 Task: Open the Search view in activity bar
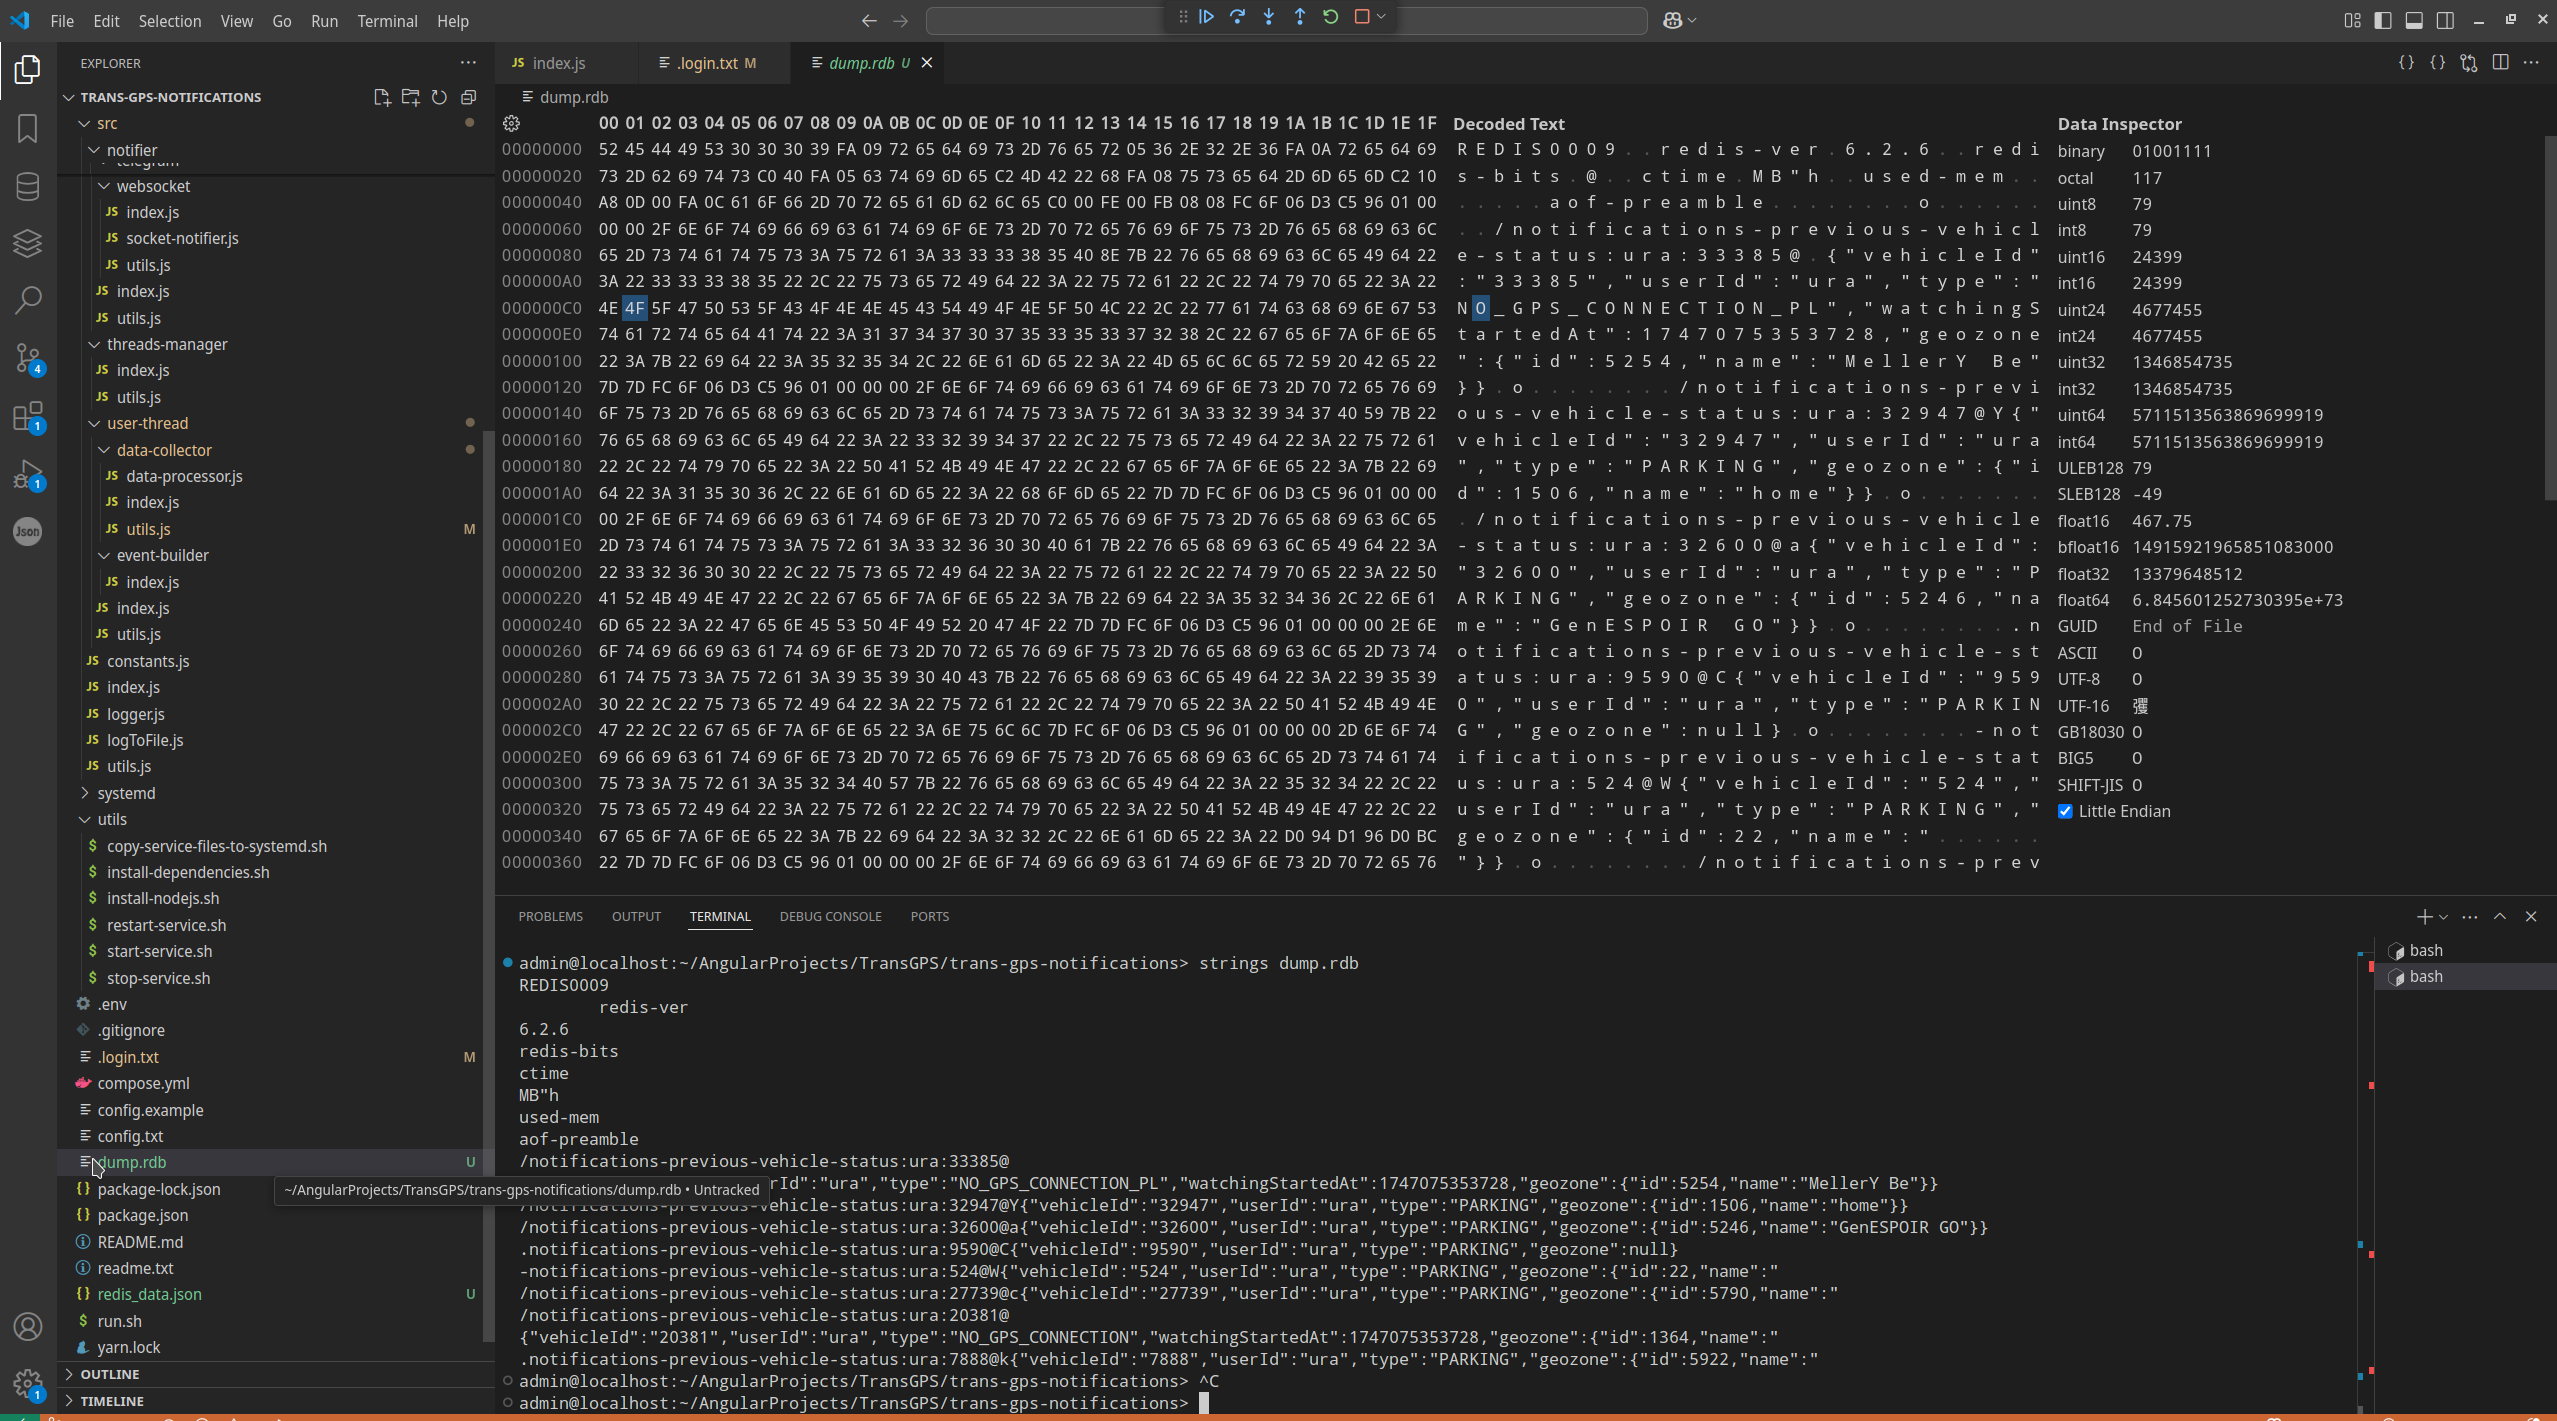pos(28,300)
